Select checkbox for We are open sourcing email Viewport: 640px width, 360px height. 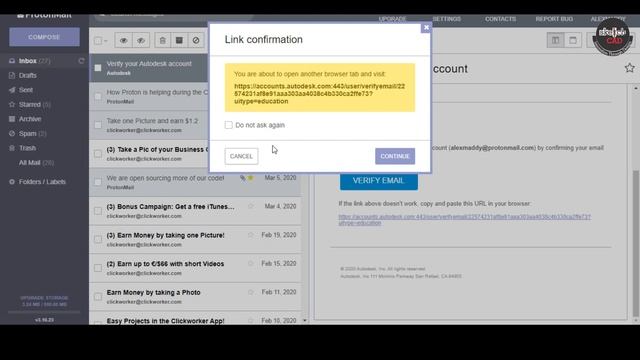[x=98, y=182]
